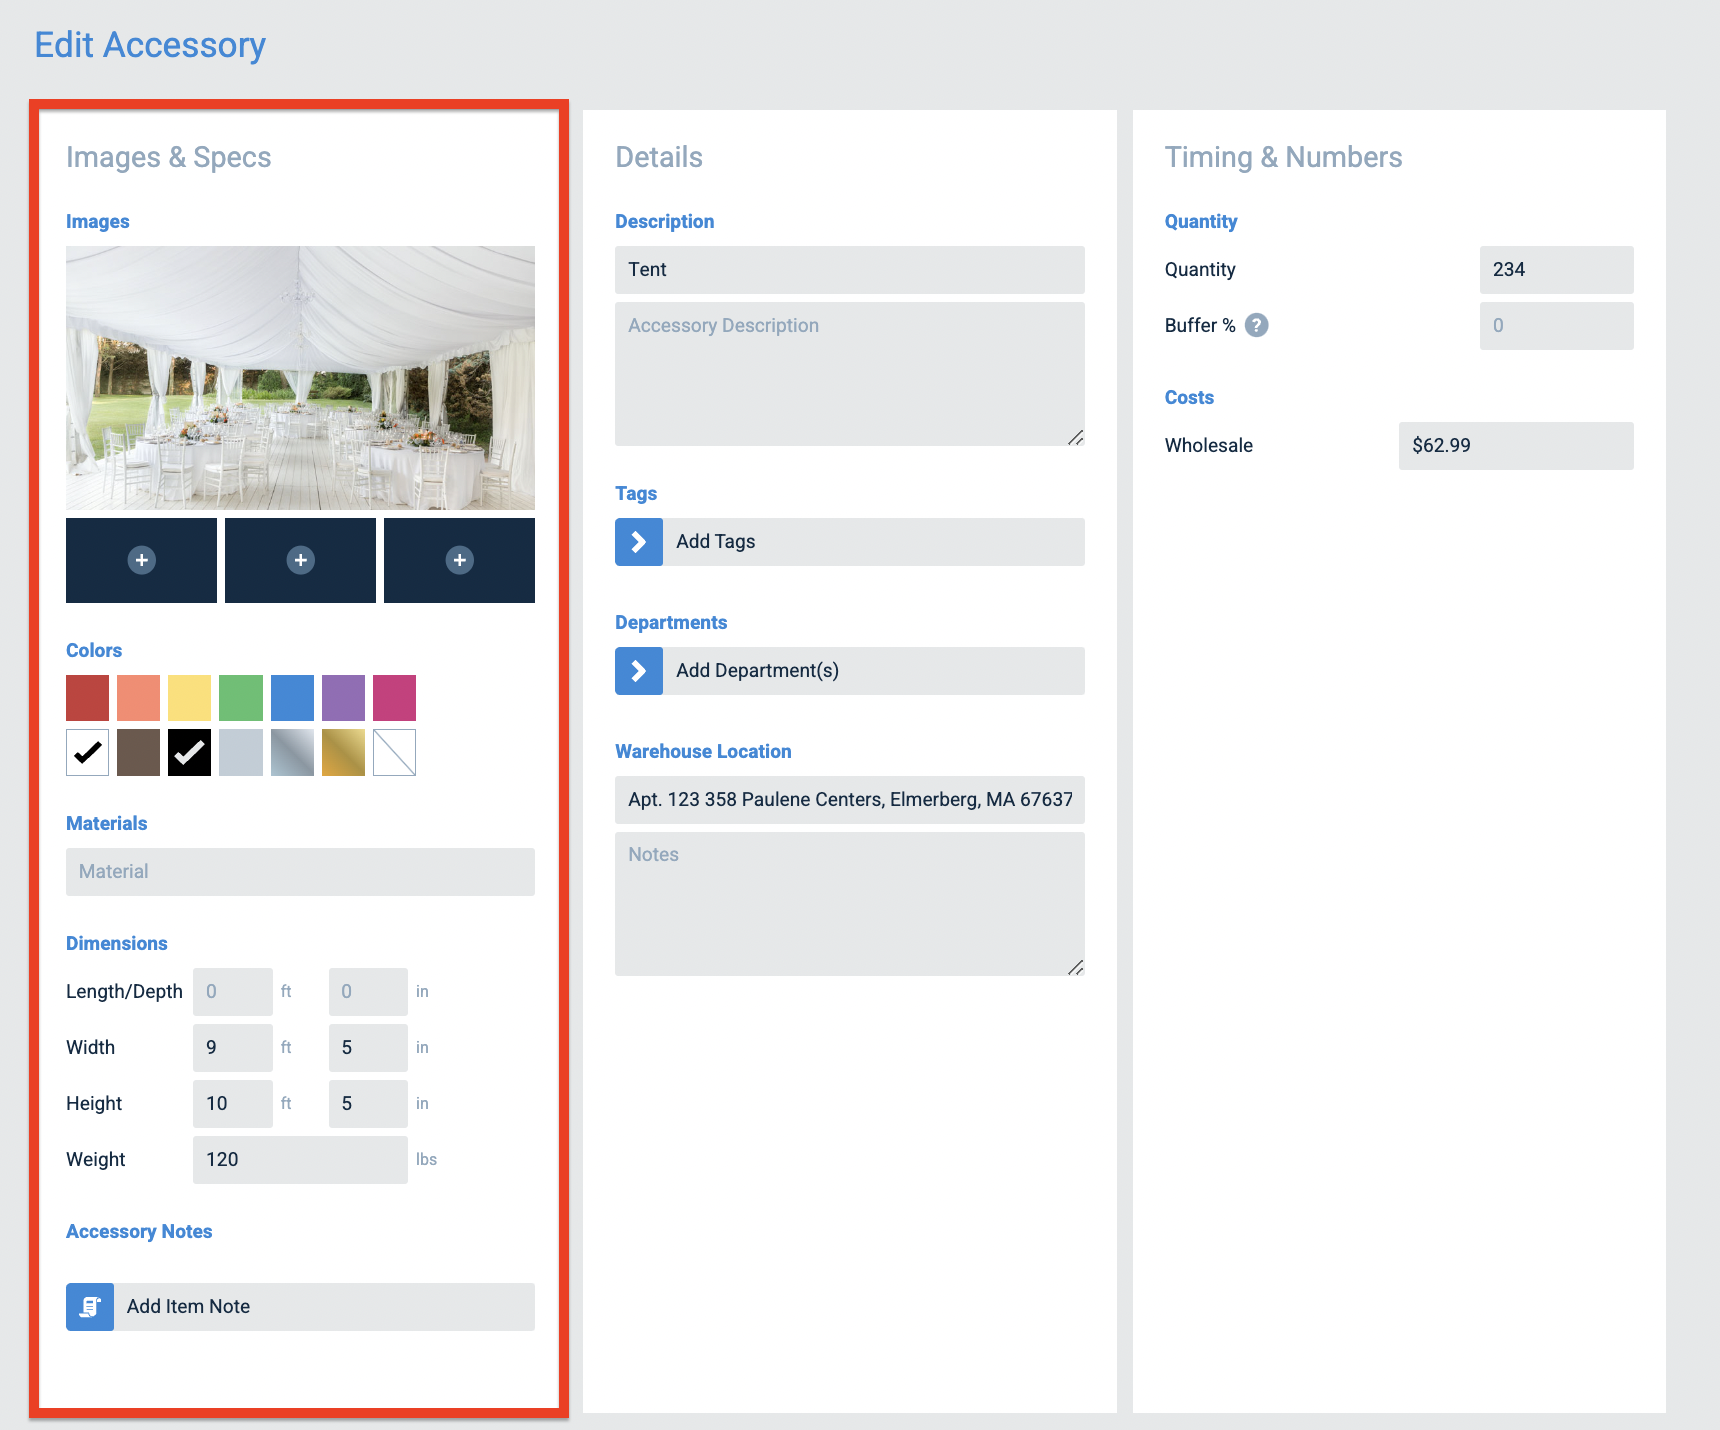Image resolution: width=1720 pixels, height=1430 pixels.
Task: Click the Material input field
Action: point(300,871)
